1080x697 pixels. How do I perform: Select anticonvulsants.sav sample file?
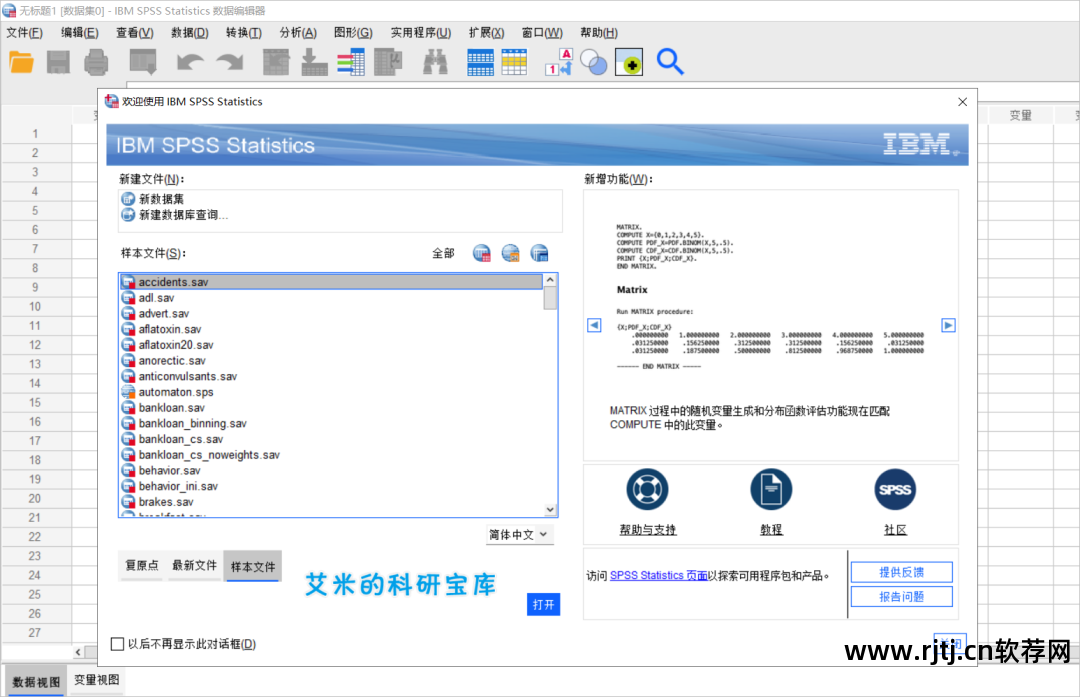(x=331, y=376)
